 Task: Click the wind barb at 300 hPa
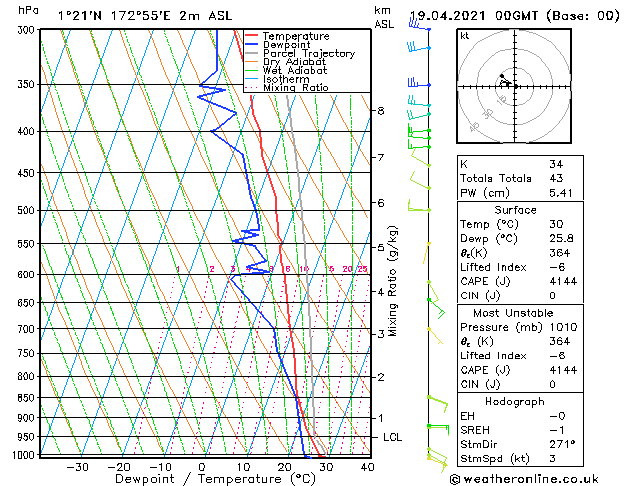pos(419,24)
